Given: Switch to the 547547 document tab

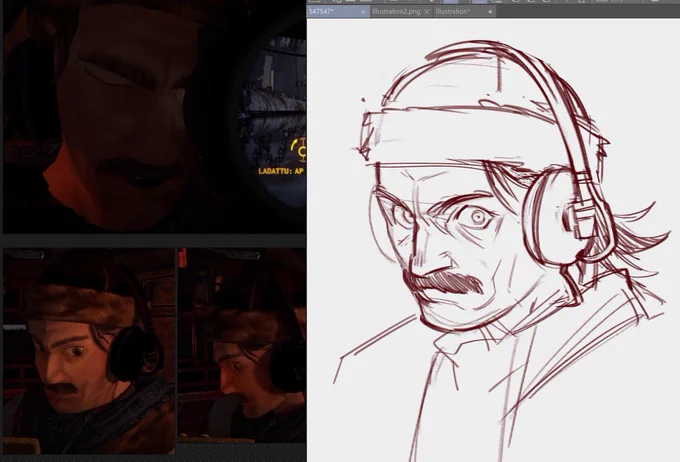Looking at the screenshot, I should (337, 12).
